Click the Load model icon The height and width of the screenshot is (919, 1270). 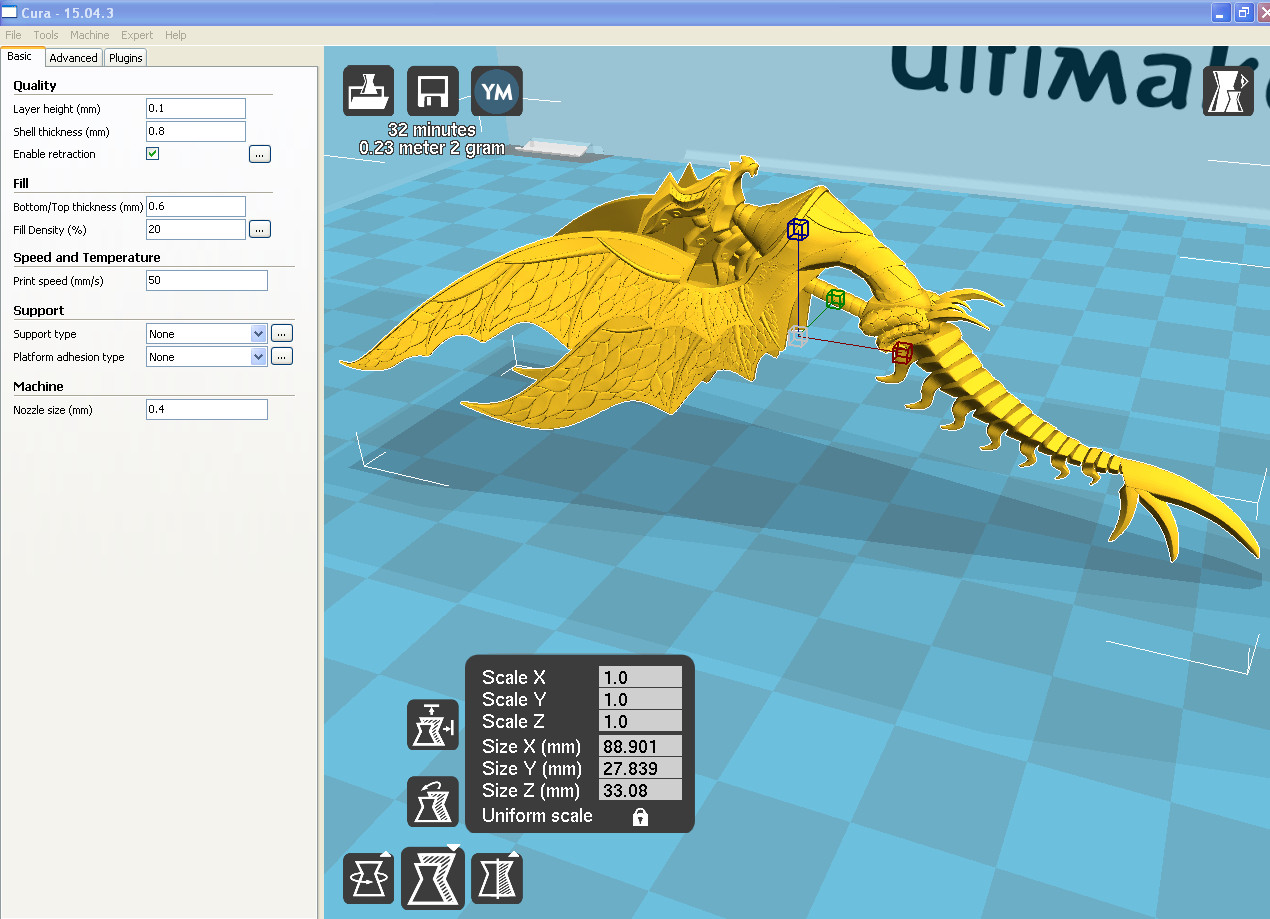pyautogui.click(x=368, y=92)
